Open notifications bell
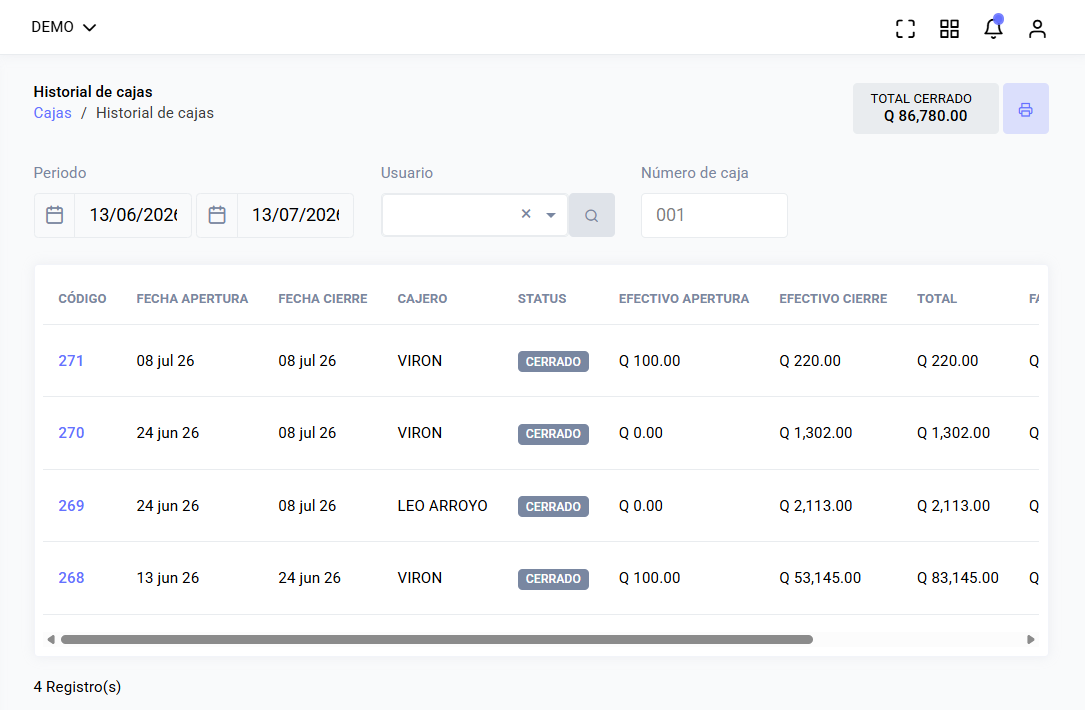 tap(994, 28)
